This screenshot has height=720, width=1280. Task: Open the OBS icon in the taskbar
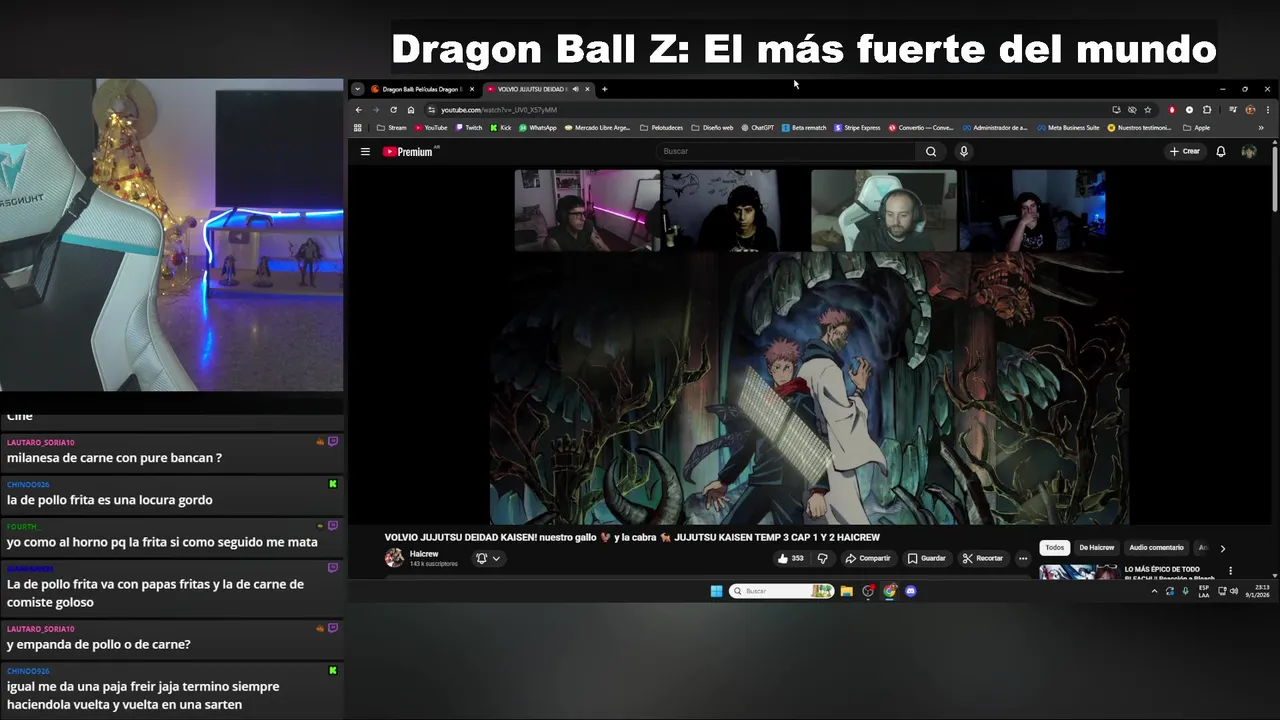(x=868, y=591)
